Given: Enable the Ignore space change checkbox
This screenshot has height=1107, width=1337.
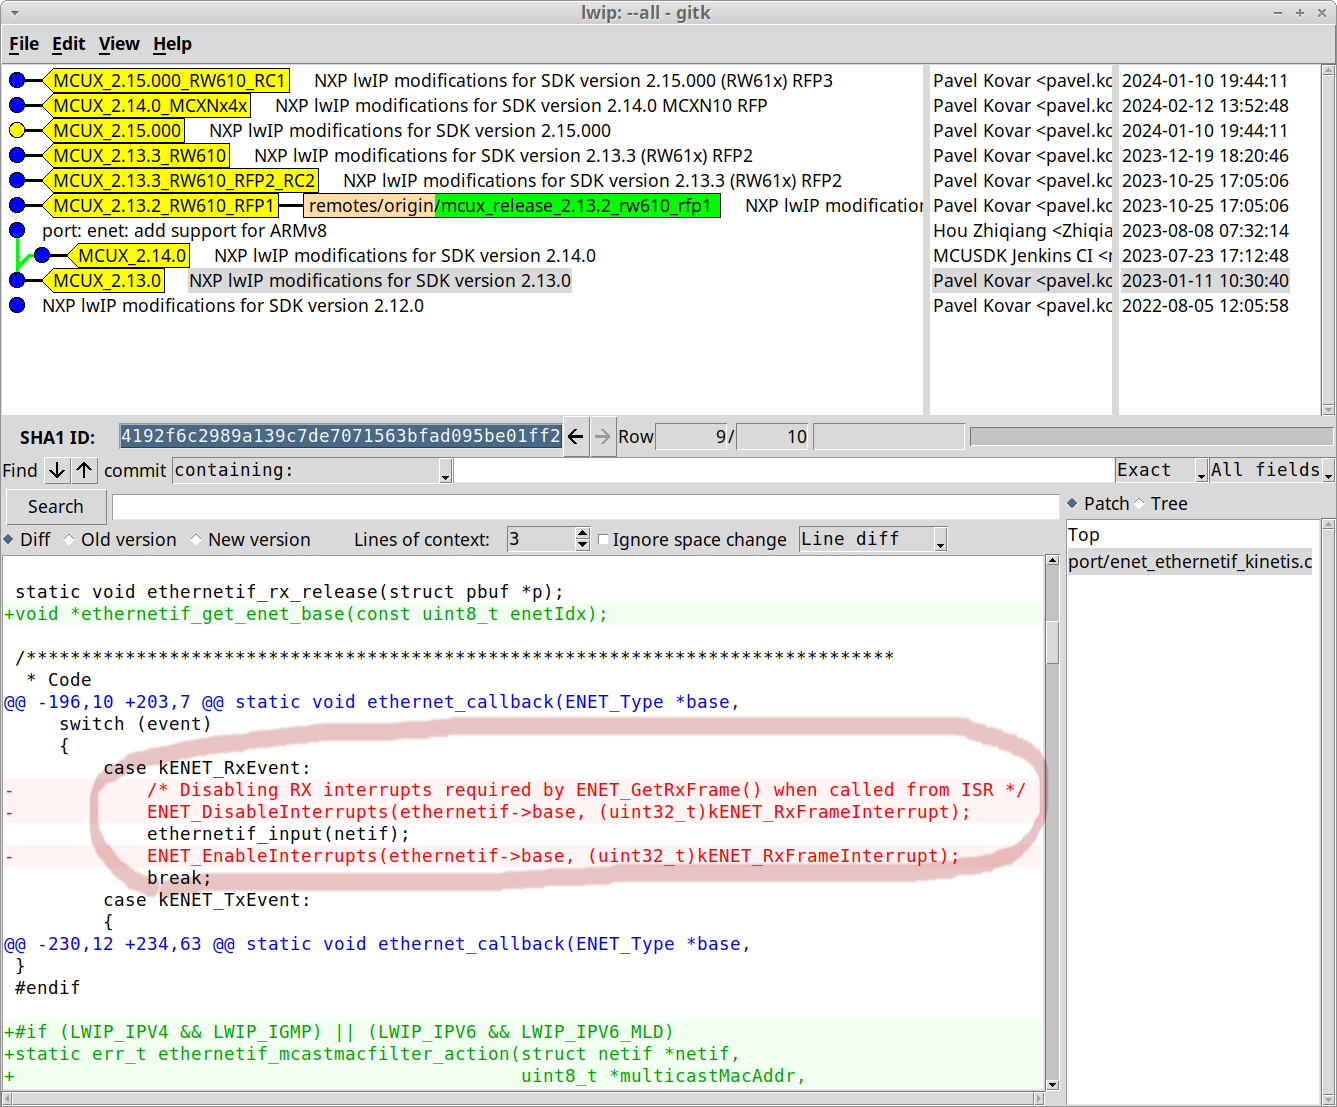Looking at the screenshot, I should [604, 539].
